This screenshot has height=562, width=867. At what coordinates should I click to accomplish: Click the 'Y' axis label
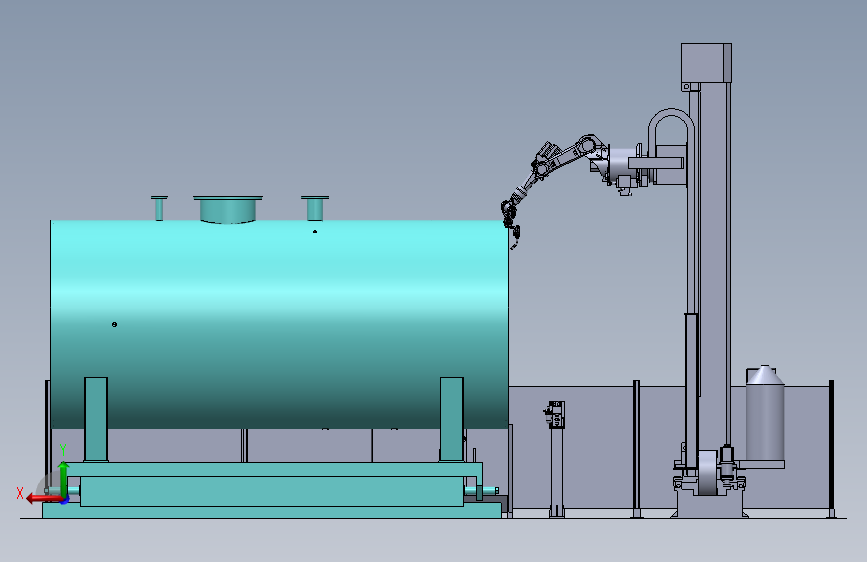tap(63, 450)
